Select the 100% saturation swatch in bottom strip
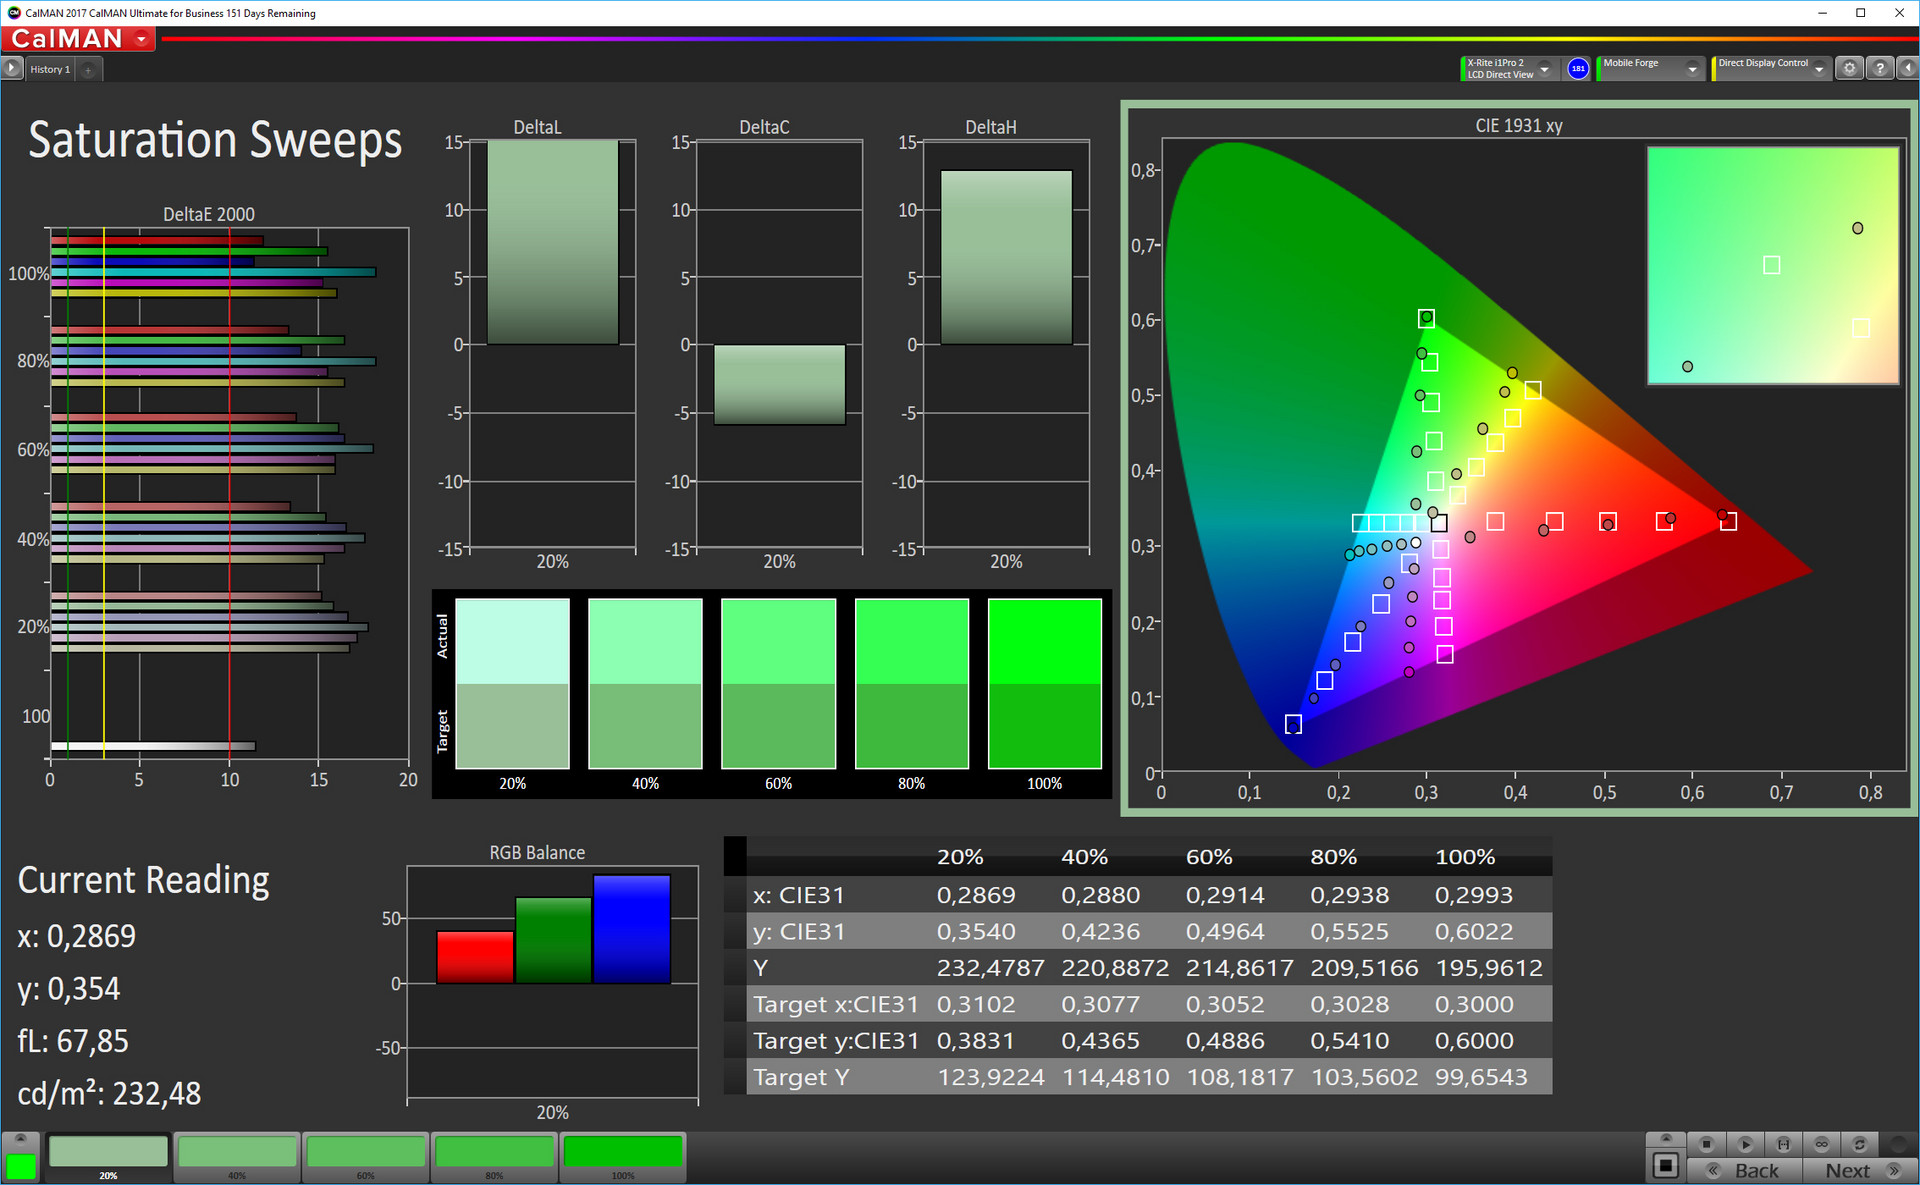The image size is (1920, 1185). click(623, 1157)
